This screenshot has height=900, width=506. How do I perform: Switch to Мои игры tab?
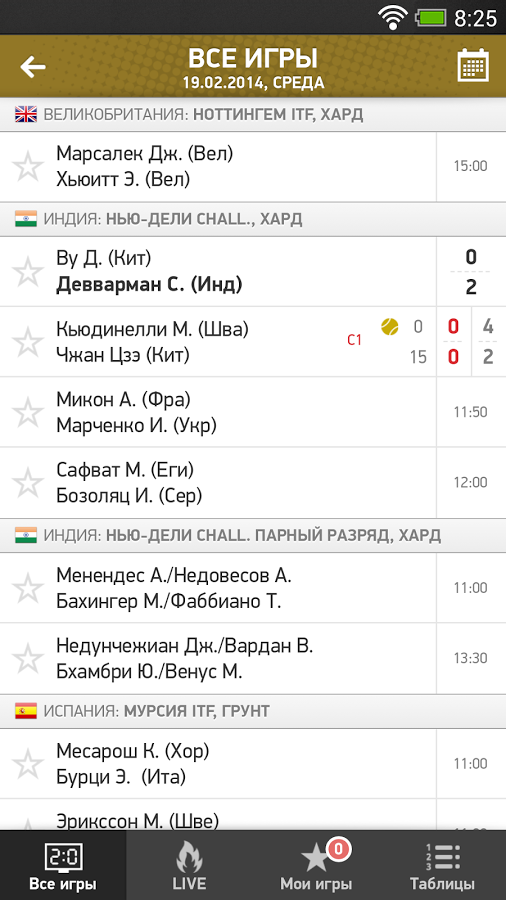click(x=316, y=865)
